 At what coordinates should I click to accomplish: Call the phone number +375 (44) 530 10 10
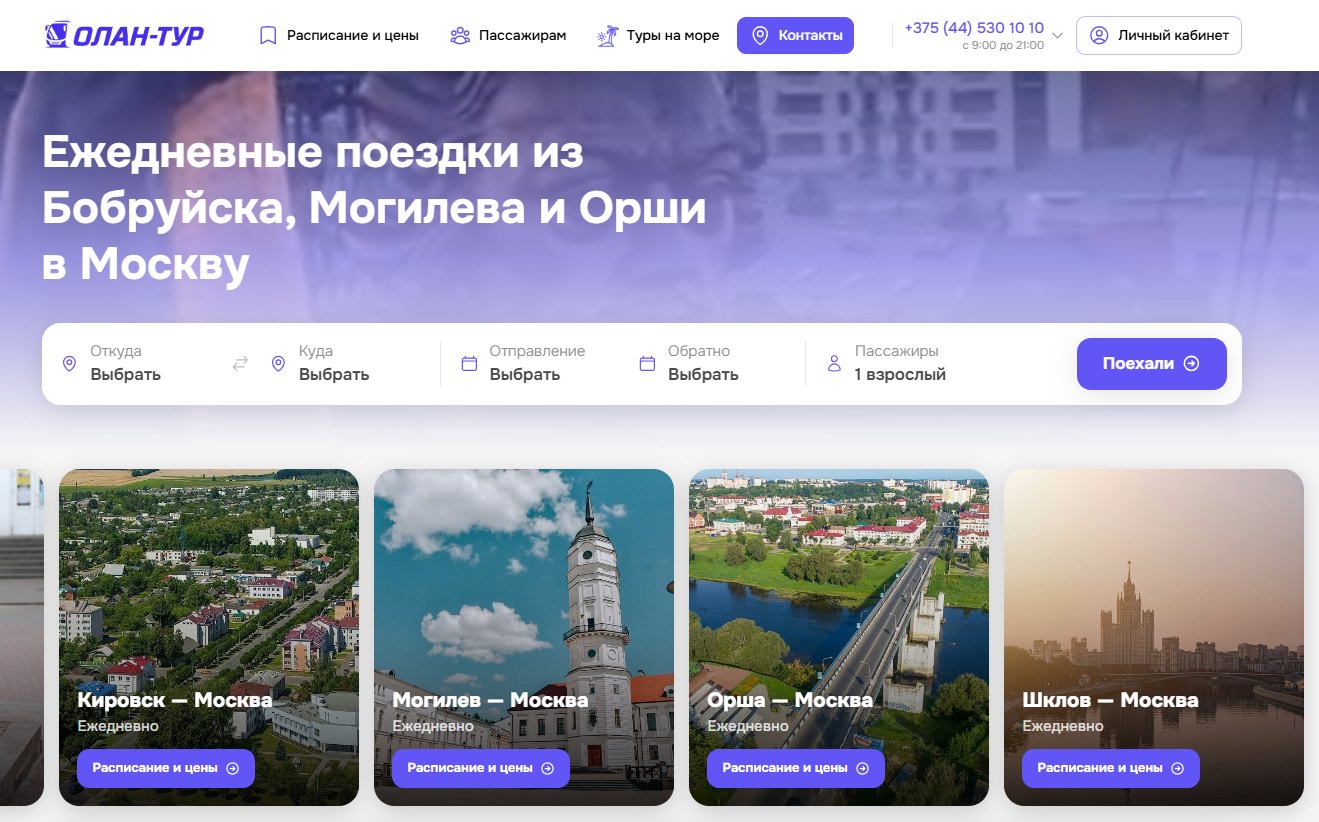(974, 28)
